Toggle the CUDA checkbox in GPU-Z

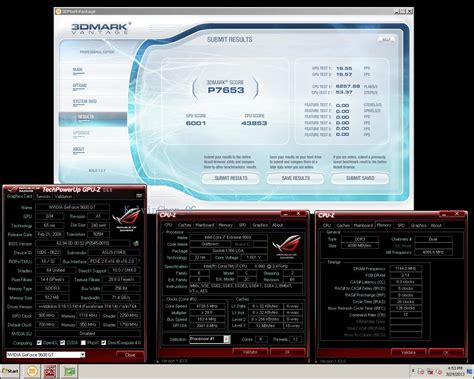62,343
